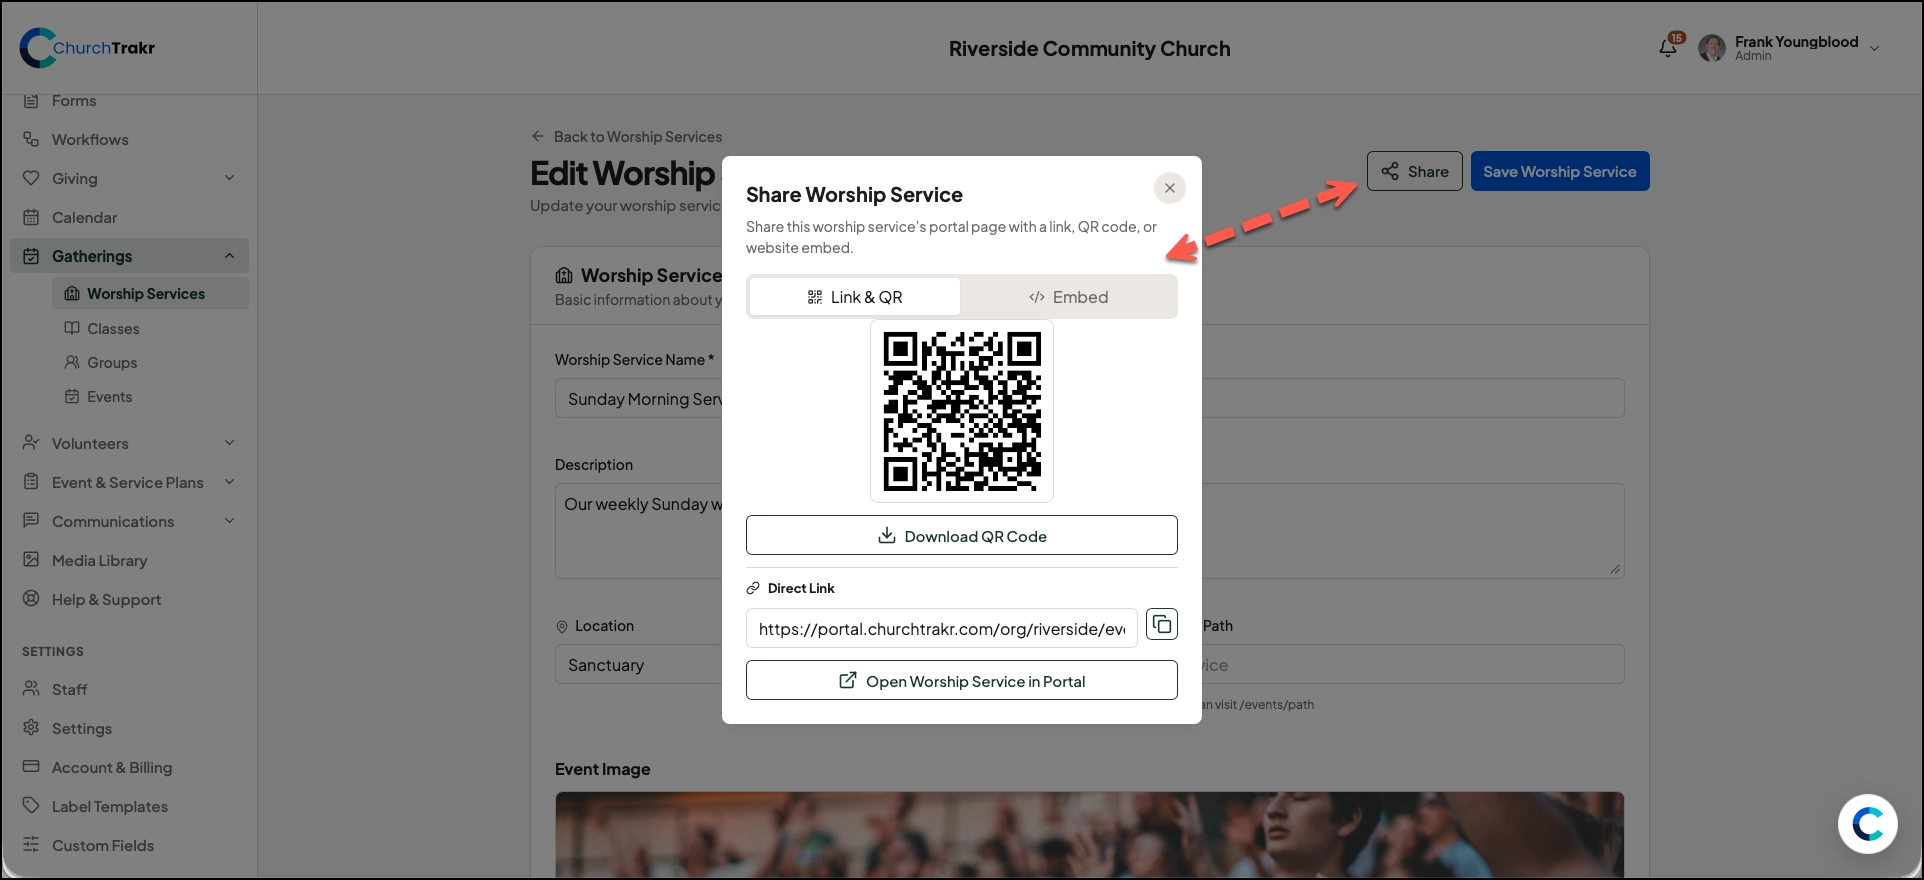This screenshot has height=880, width=1924.
Task: Click the direct link URL field
Action: coord(942,628)
